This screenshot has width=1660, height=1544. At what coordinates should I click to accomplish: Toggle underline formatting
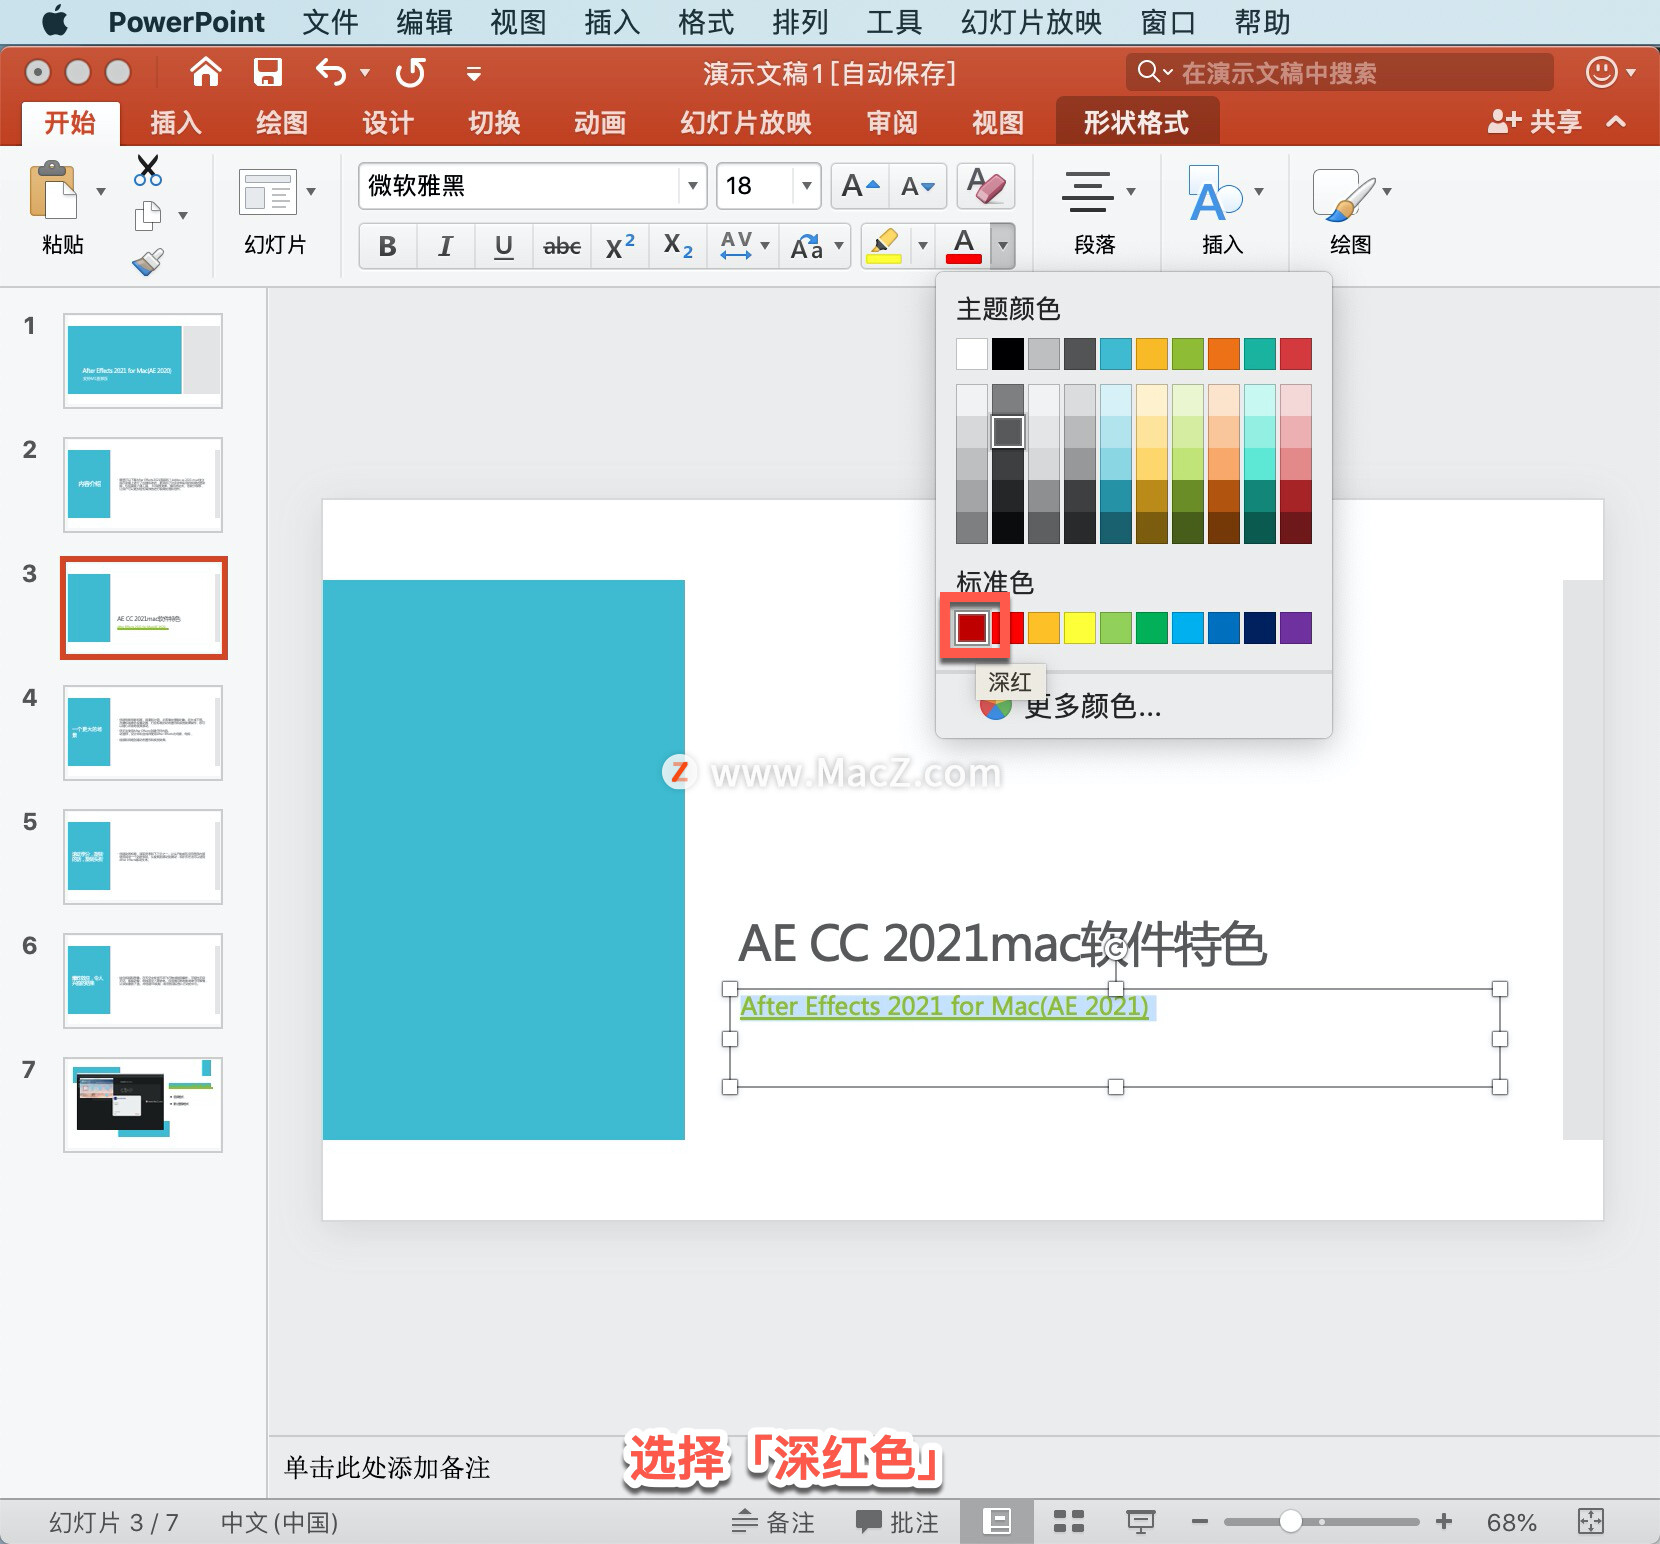coord(504,246)
